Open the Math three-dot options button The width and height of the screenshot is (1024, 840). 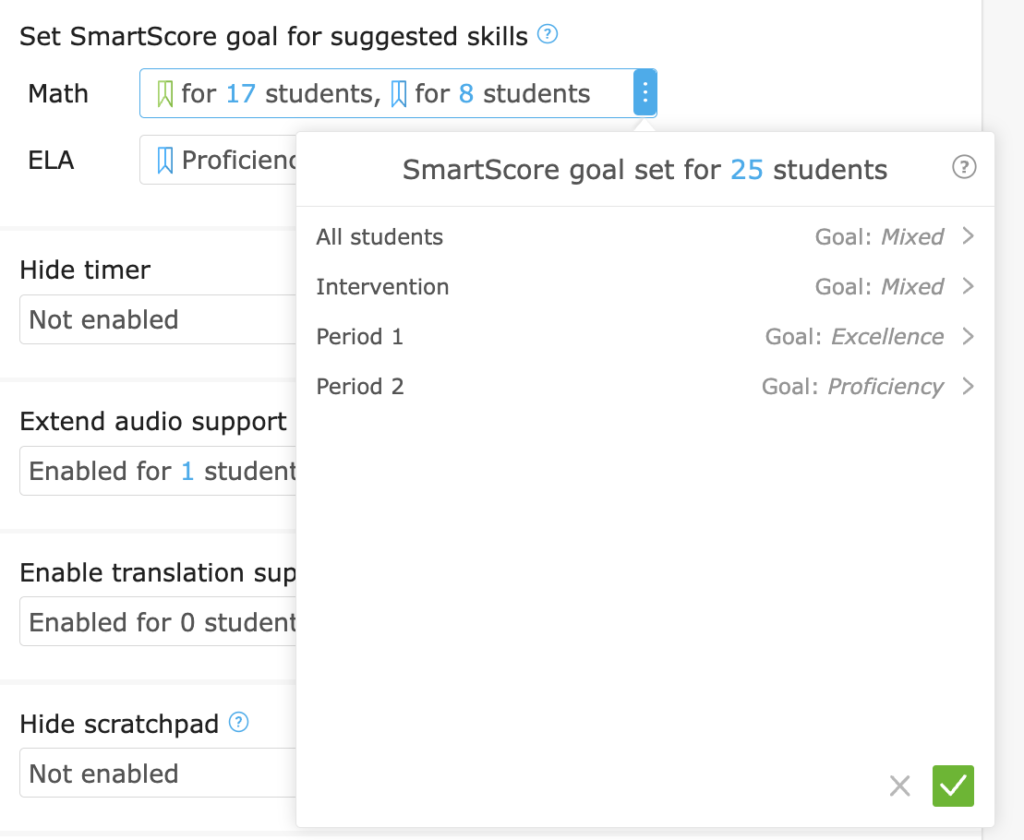click(645, 94)
